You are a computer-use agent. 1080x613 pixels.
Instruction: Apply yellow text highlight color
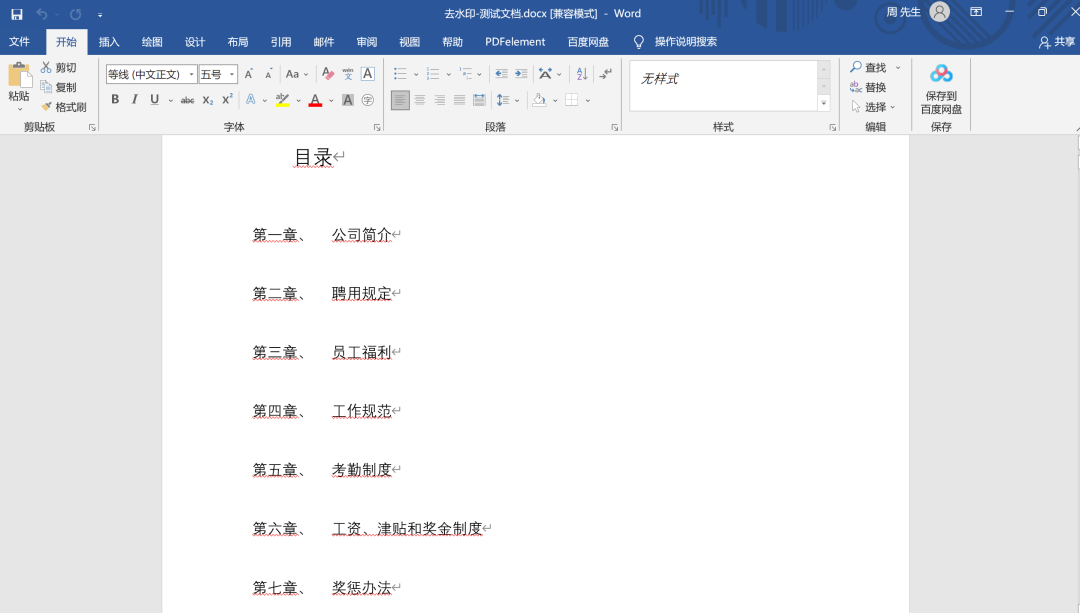point(282,100)
